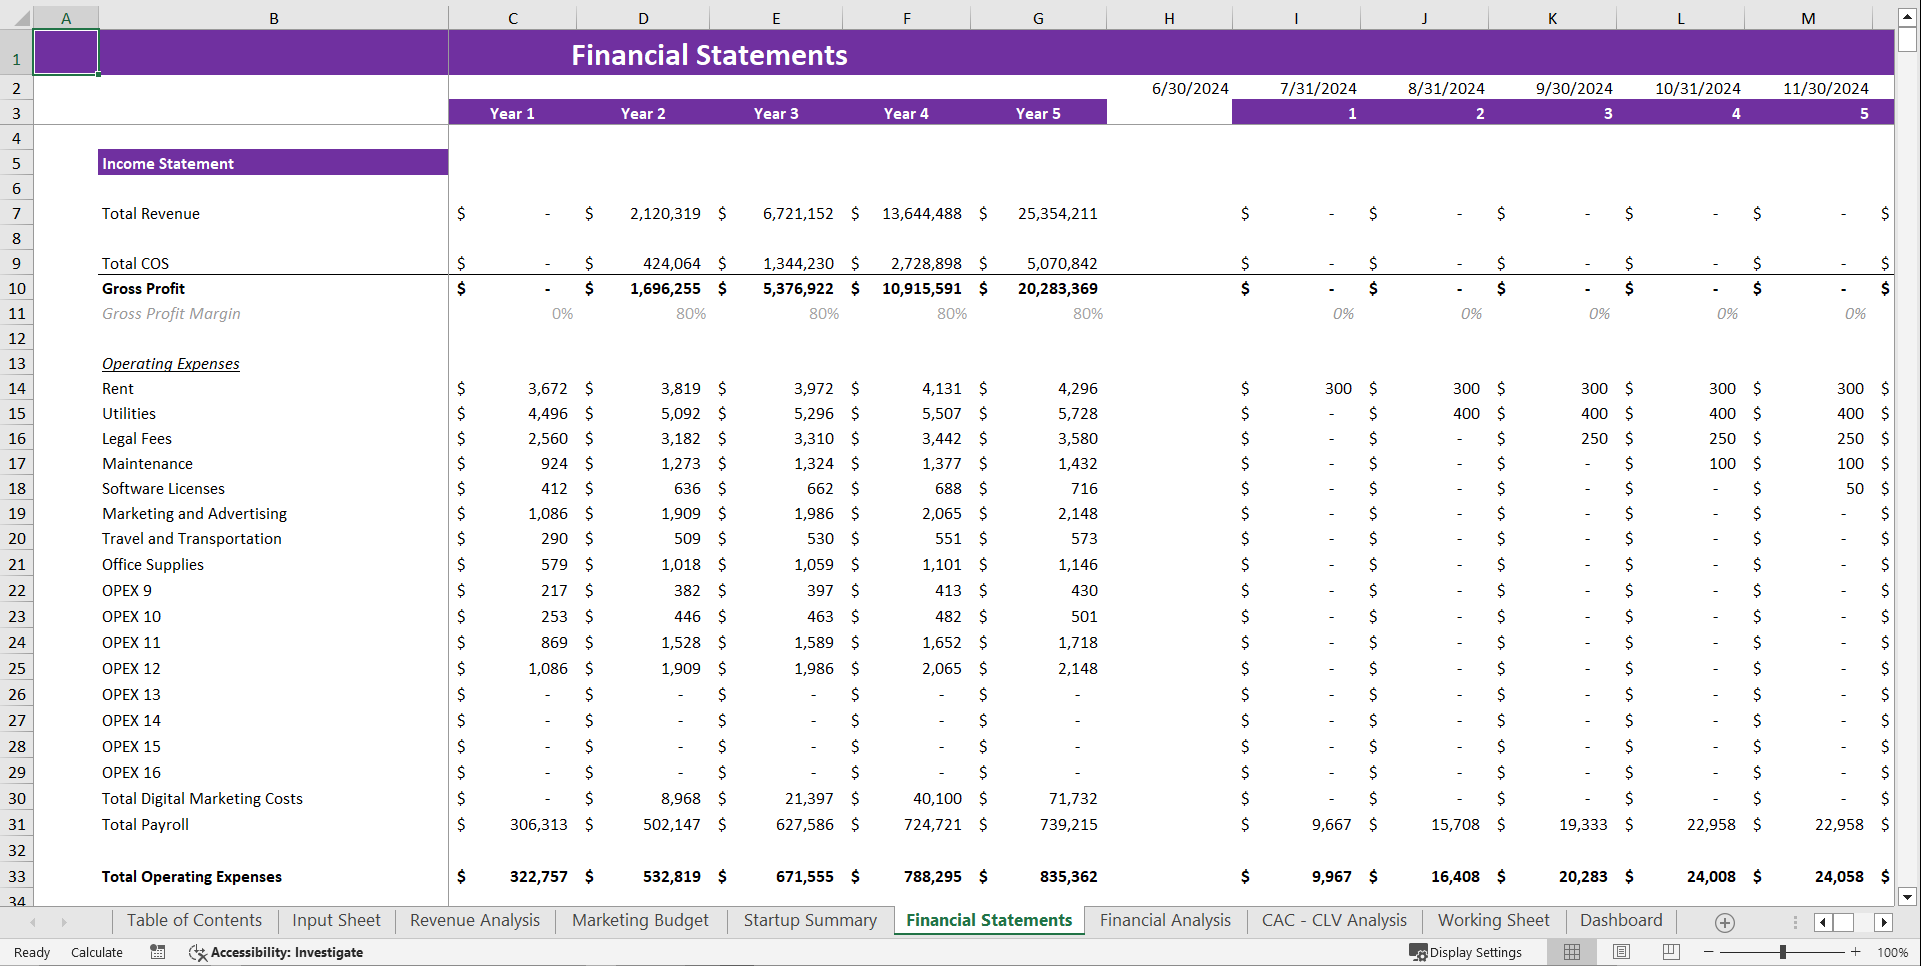Show previous sheet tabs arrow

click(x=33, y=922)
